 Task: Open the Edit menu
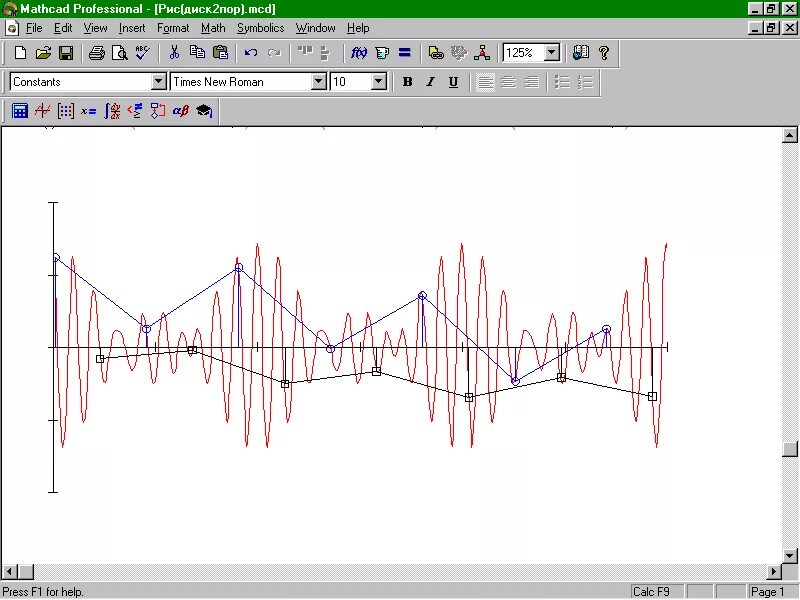tap(63, 28)
